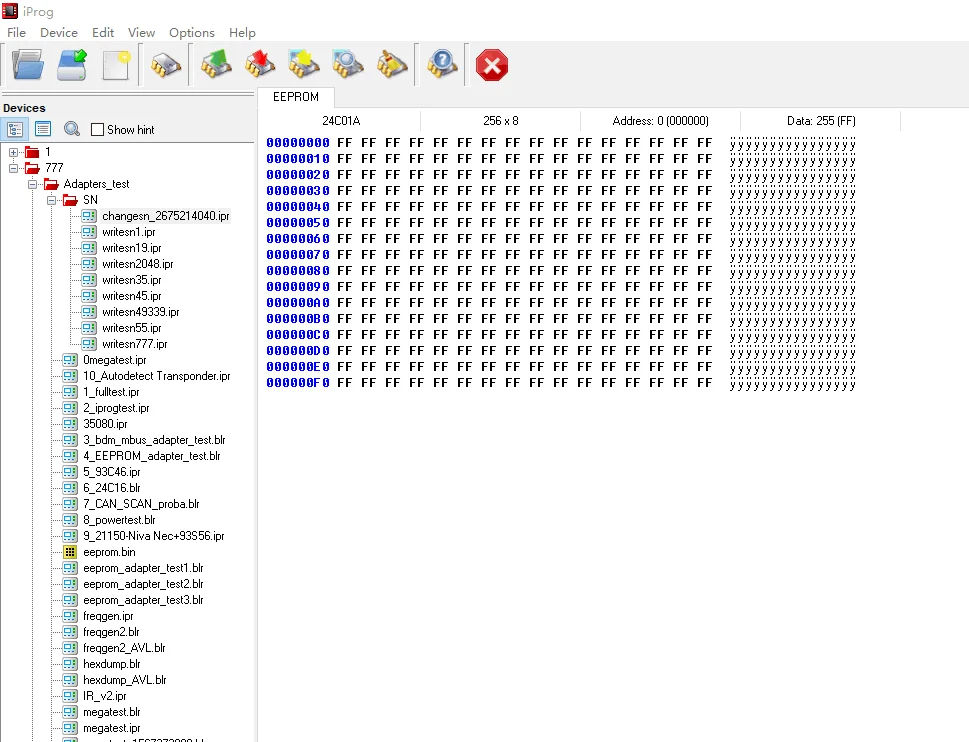Switch Devices panel to tree view

coord(15,129)
